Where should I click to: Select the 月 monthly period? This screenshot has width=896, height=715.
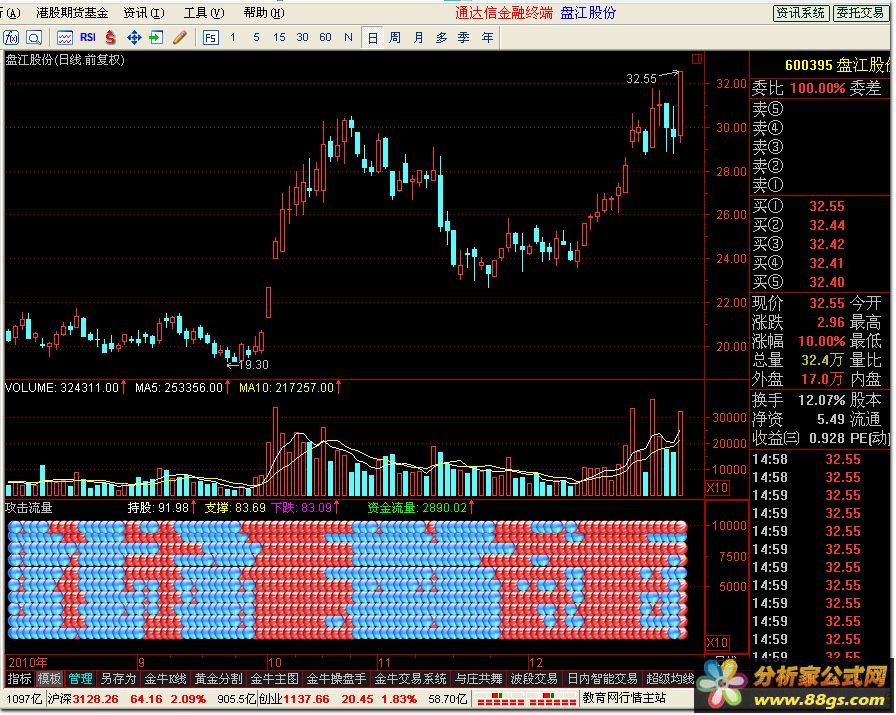point(418,38)
